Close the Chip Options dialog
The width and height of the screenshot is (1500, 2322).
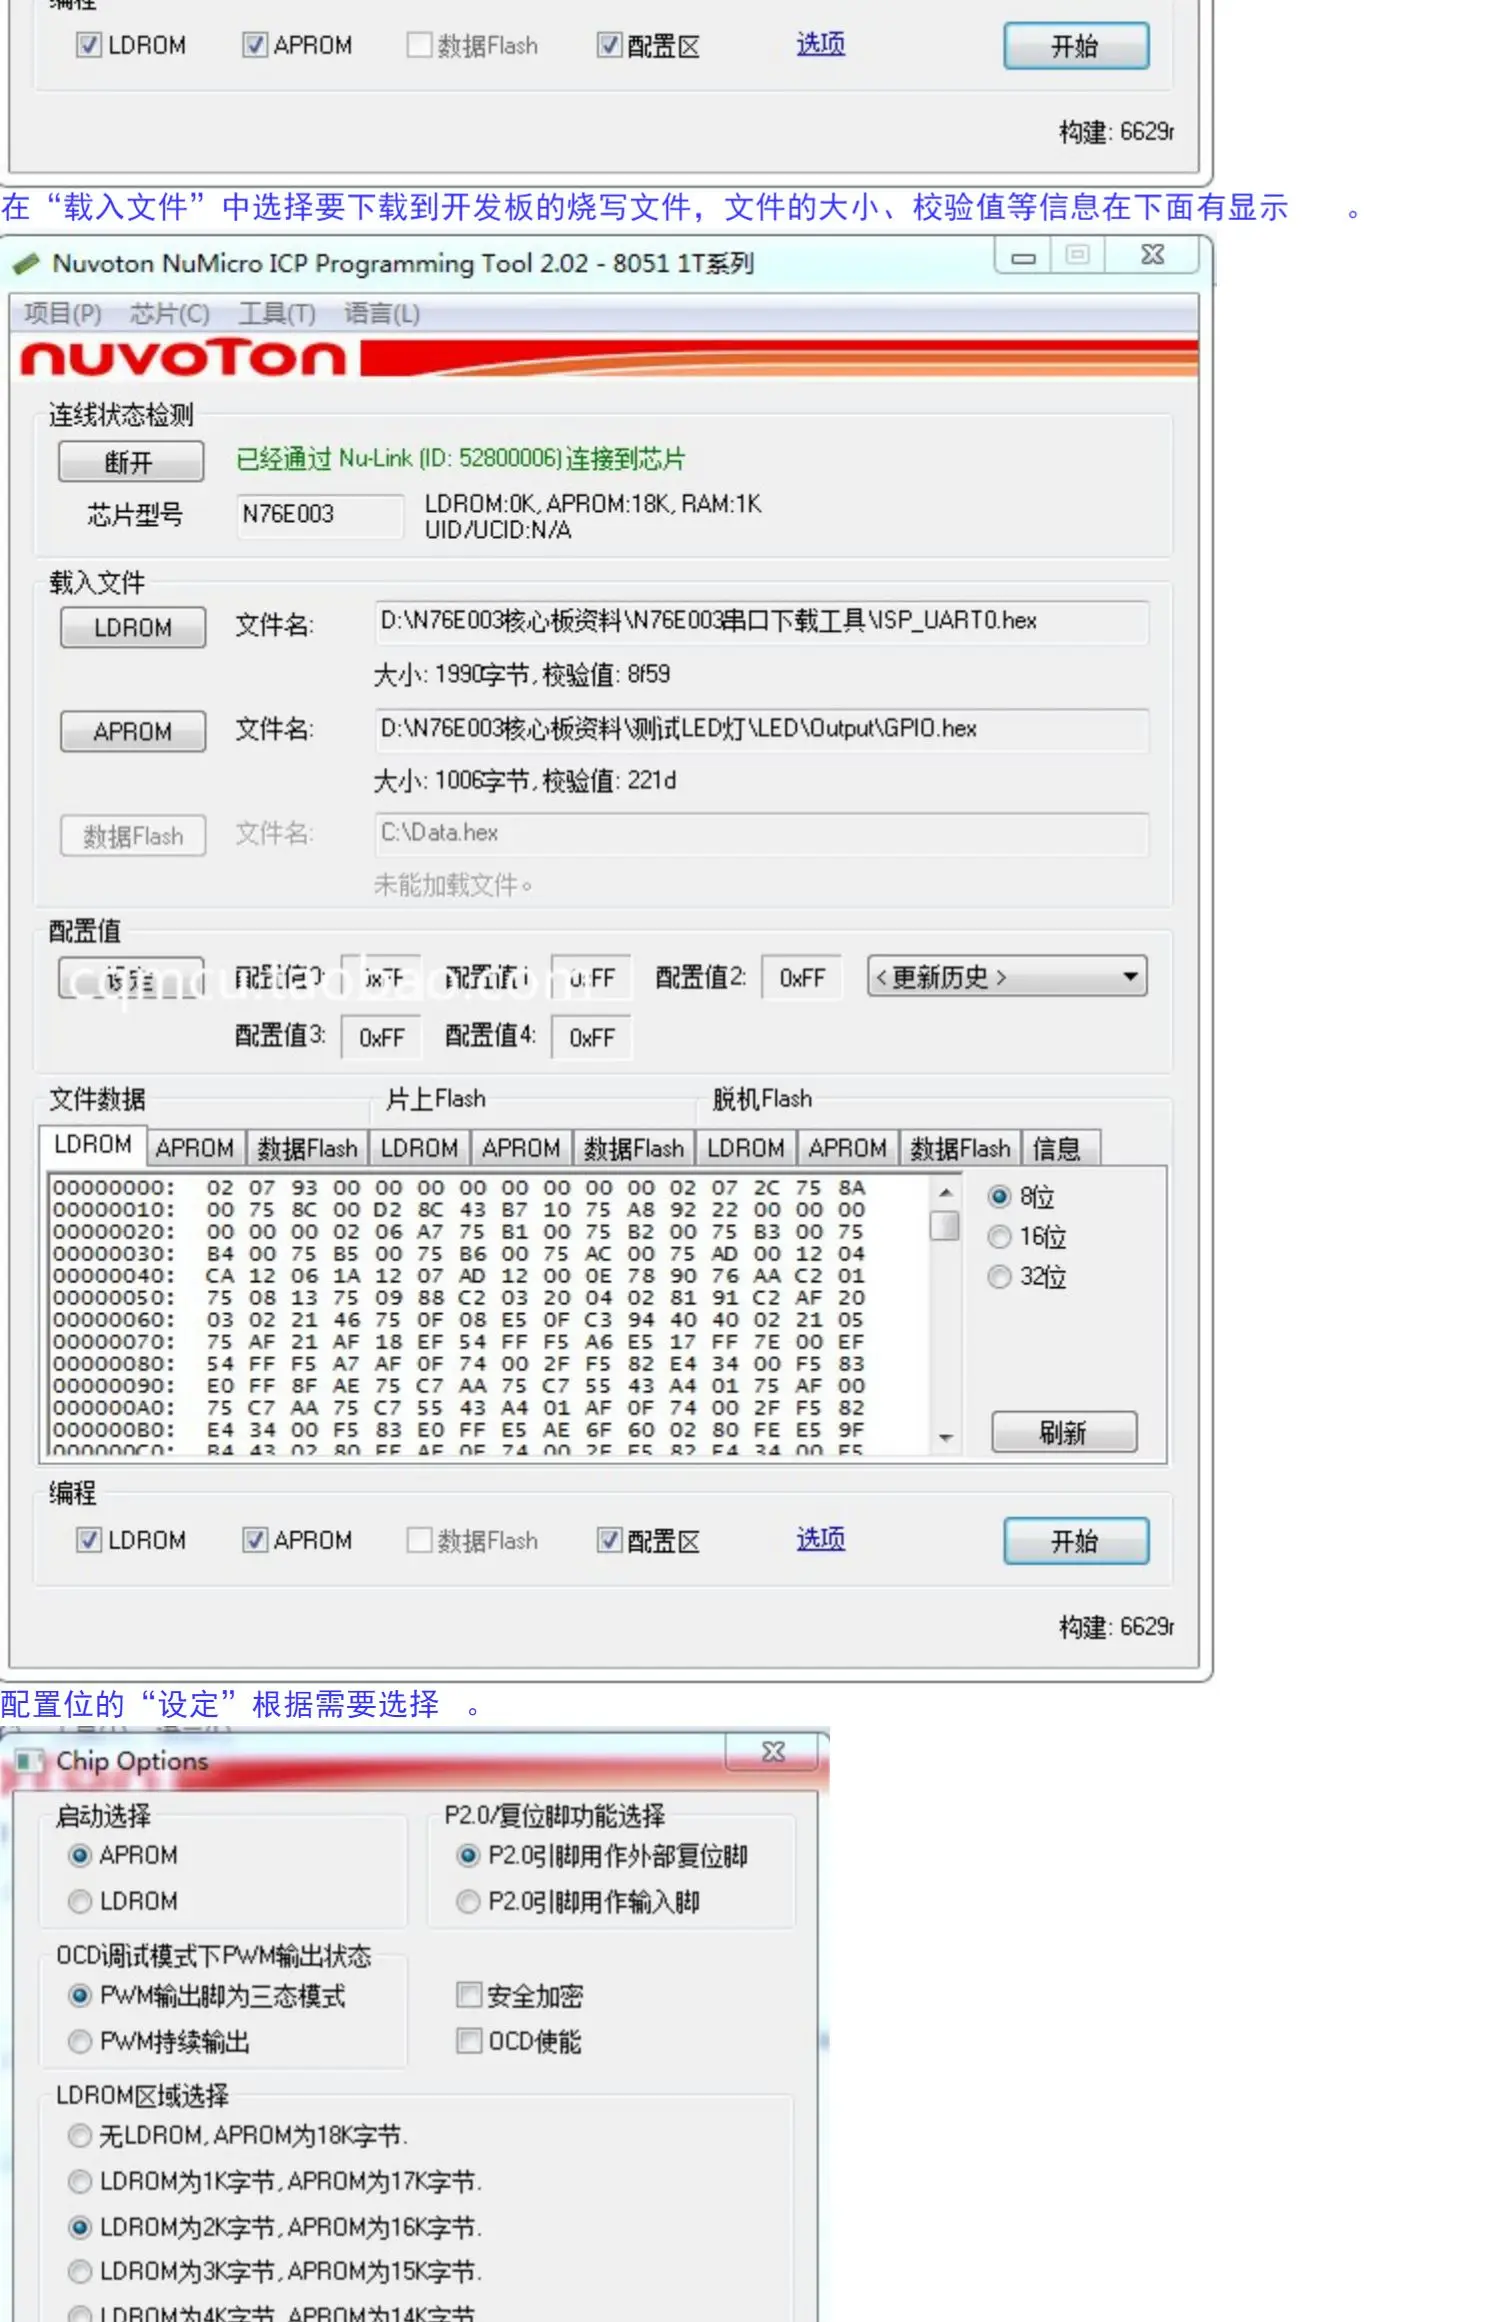(773, 1752)
